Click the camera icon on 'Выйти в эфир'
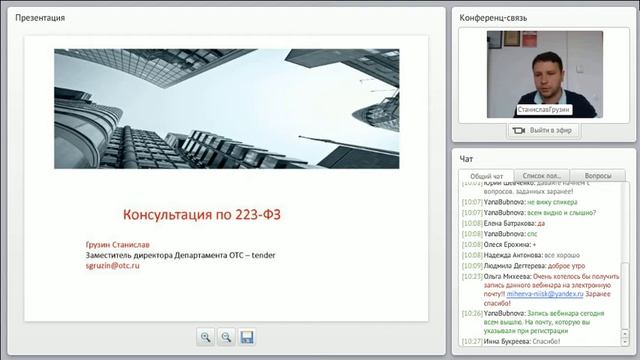The height and width of the screenshot is (360, 640). coord(519,131)
